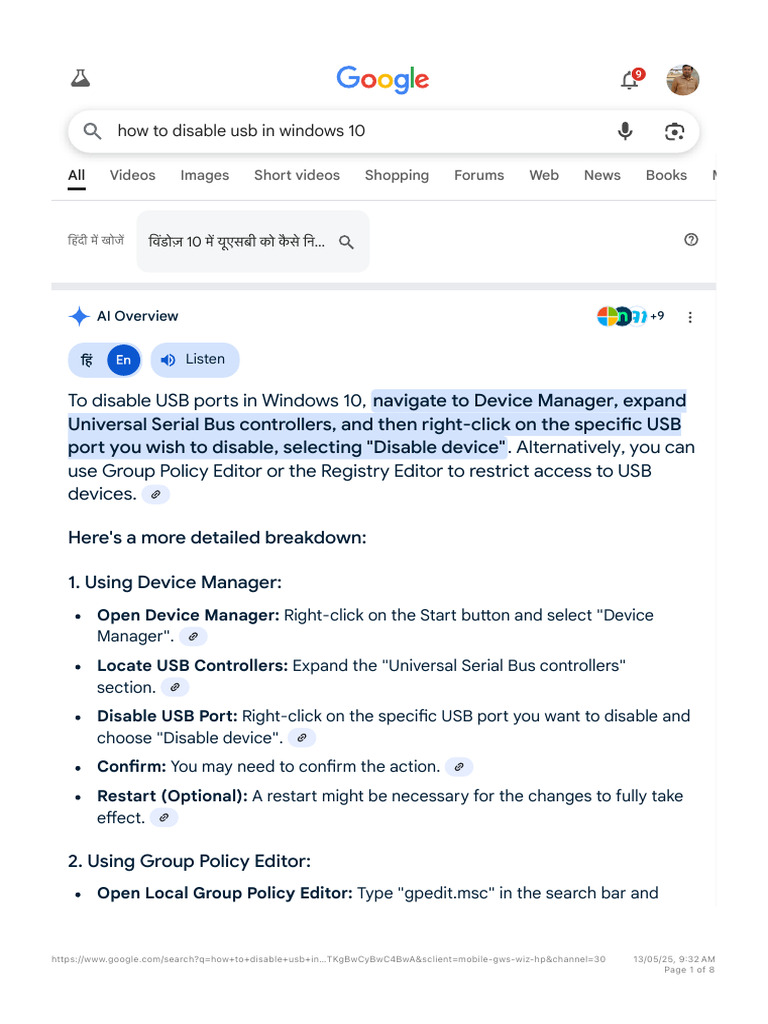This screenshot has width=768, height=1024.
Task: Click 'Locate USB Controllers:' bullet text
Action: (x=193, y=665)
